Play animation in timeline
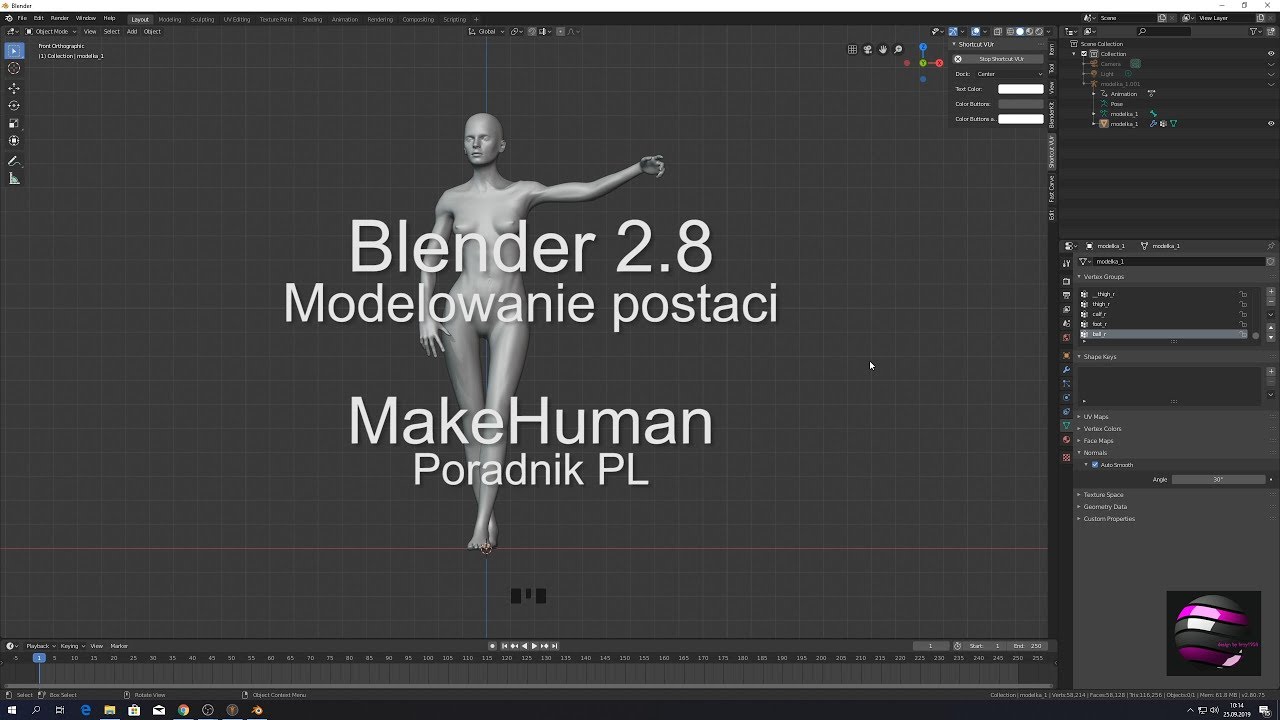Viewport: 1280px width, 720px height. pos(534,646)
